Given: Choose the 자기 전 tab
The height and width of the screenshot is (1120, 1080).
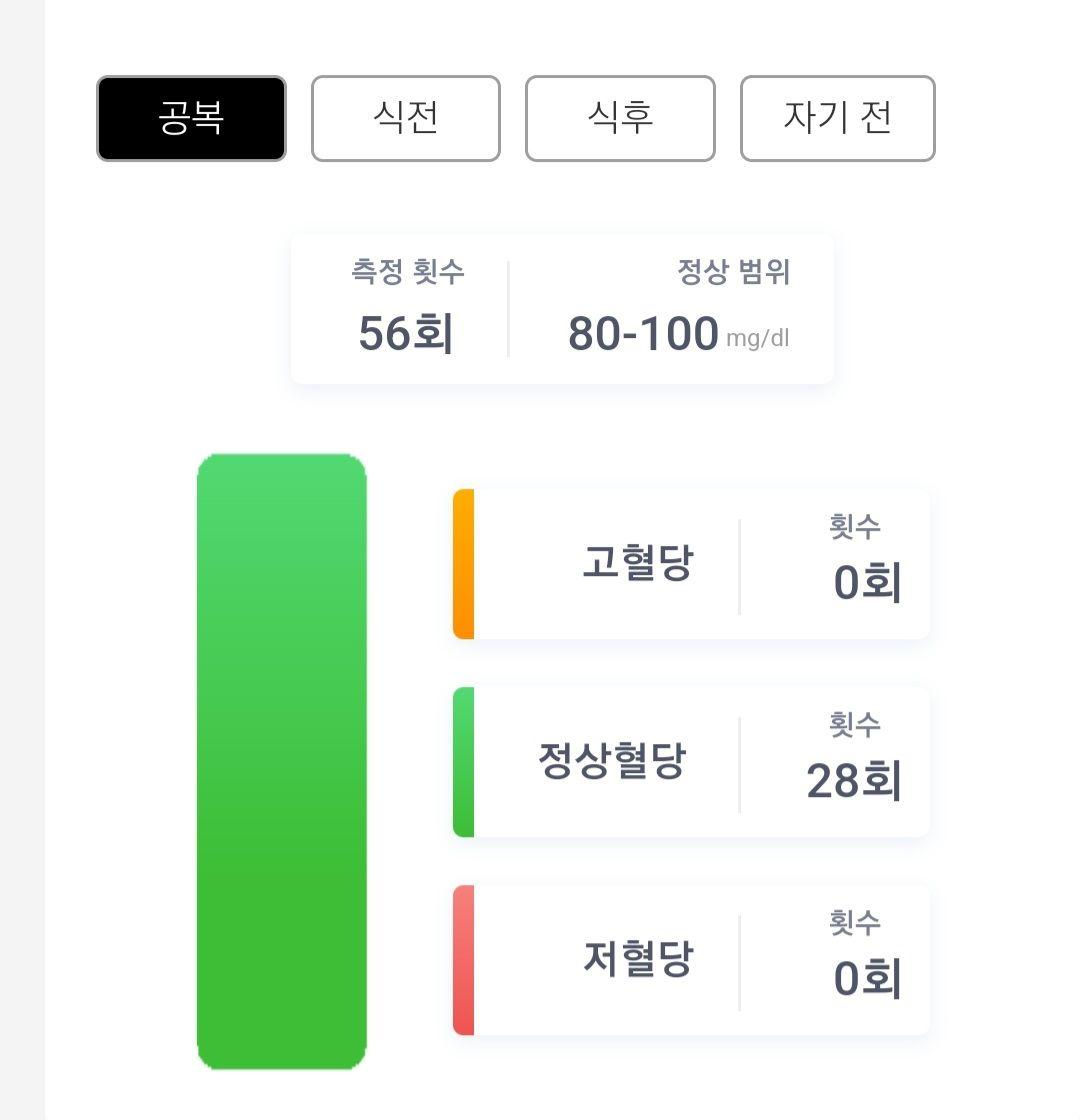Looking at the screenshot, I should (x=838, y=119).
